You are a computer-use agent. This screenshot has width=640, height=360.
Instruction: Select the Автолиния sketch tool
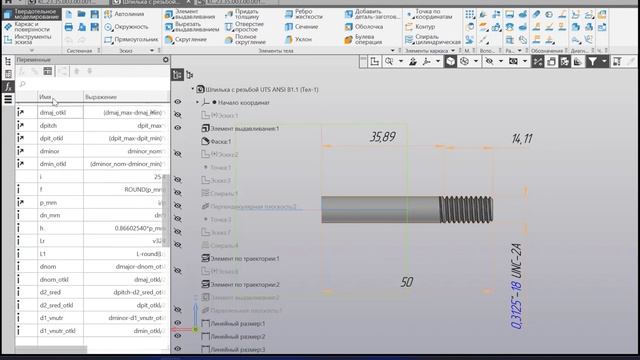(x=124, y=14)
